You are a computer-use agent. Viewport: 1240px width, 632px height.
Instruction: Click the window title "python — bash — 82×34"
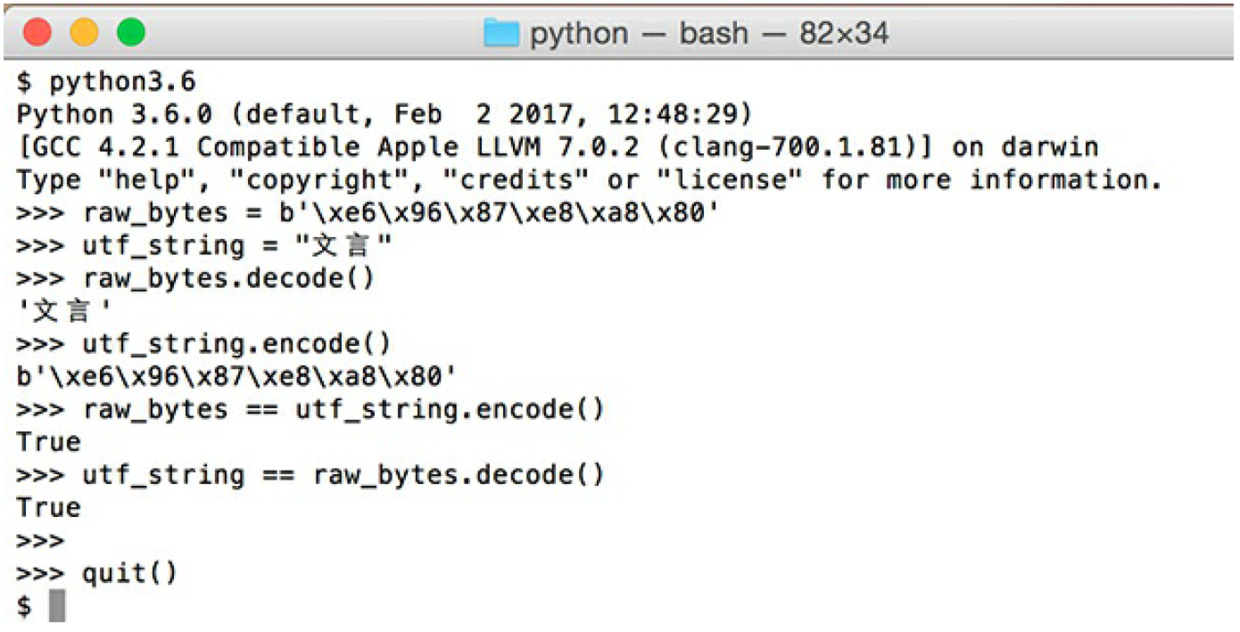pyautogui.click(x=708, y=35)
